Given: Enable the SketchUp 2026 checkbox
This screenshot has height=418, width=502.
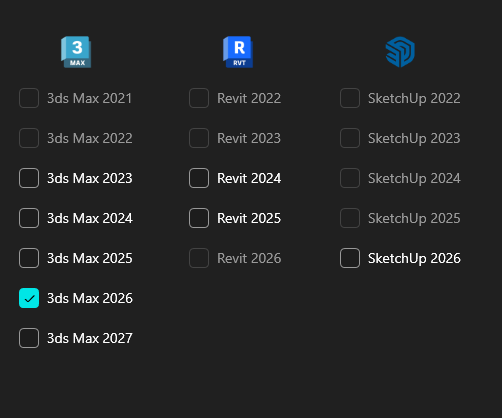Looking at the screenshot, I should coord(350,258).
